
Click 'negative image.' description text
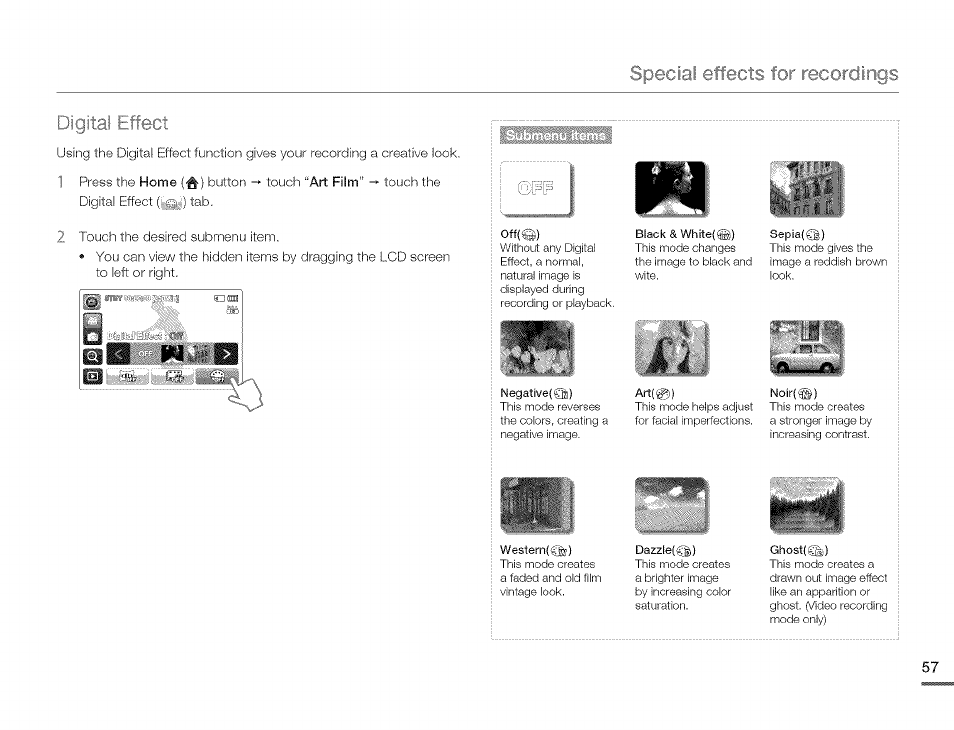click(x=540, y=434)
